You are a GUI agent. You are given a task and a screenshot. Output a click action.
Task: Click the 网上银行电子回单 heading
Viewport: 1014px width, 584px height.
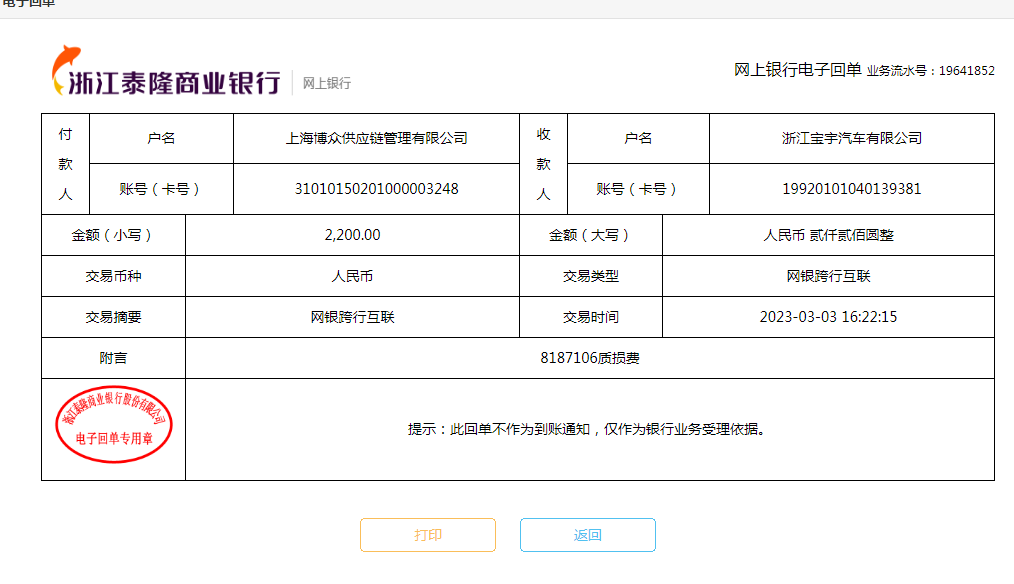tap(797, 70)
